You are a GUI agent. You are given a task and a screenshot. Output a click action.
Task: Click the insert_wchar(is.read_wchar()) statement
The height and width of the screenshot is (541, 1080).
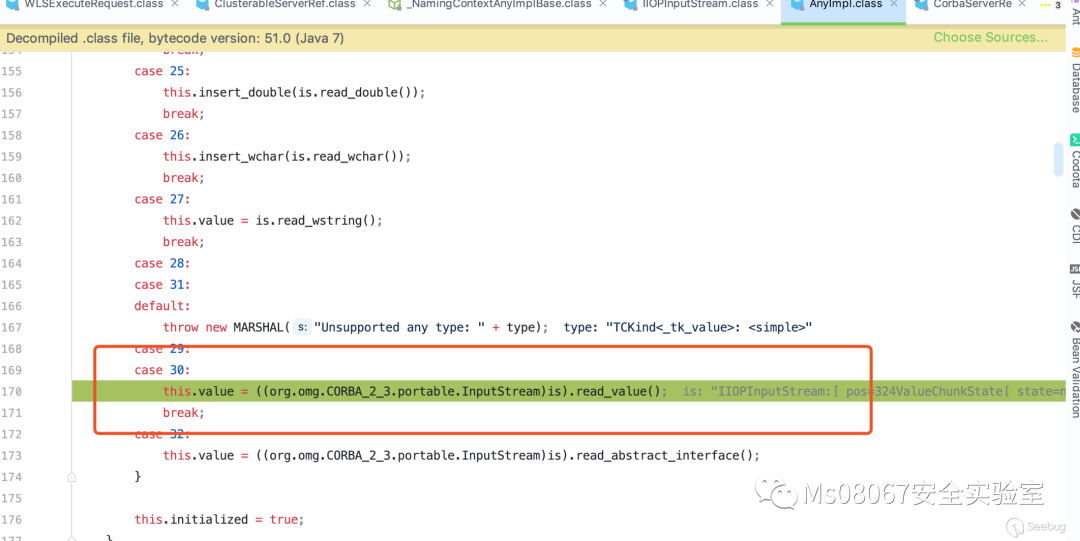(x=287, y=156)
